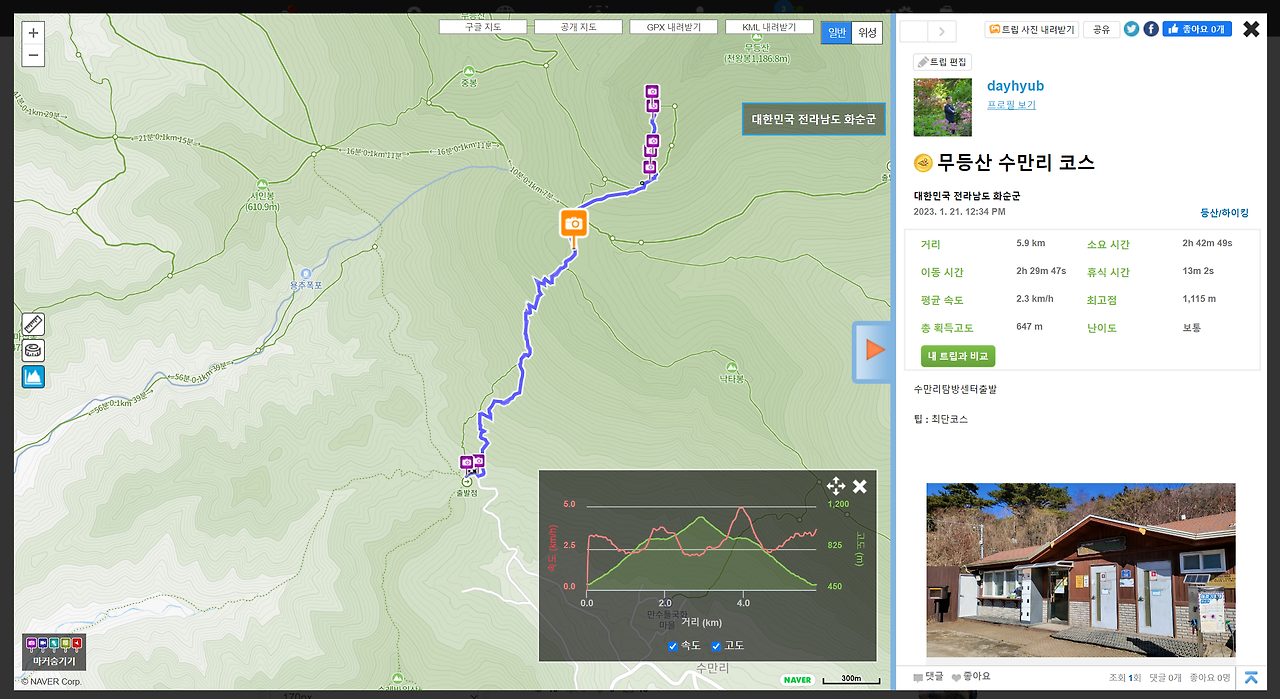Open the photo marker left of the start point
Viewport: 1280px width, 699px height.
[x=466, y=462]
